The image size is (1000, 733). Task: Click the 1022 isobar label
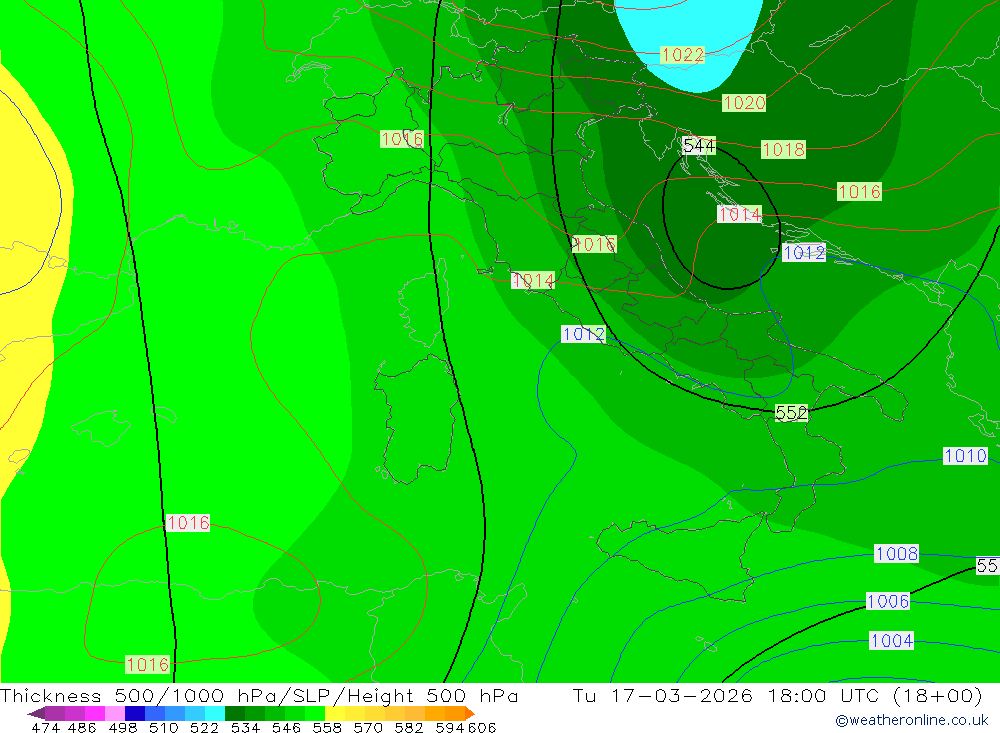682,55
